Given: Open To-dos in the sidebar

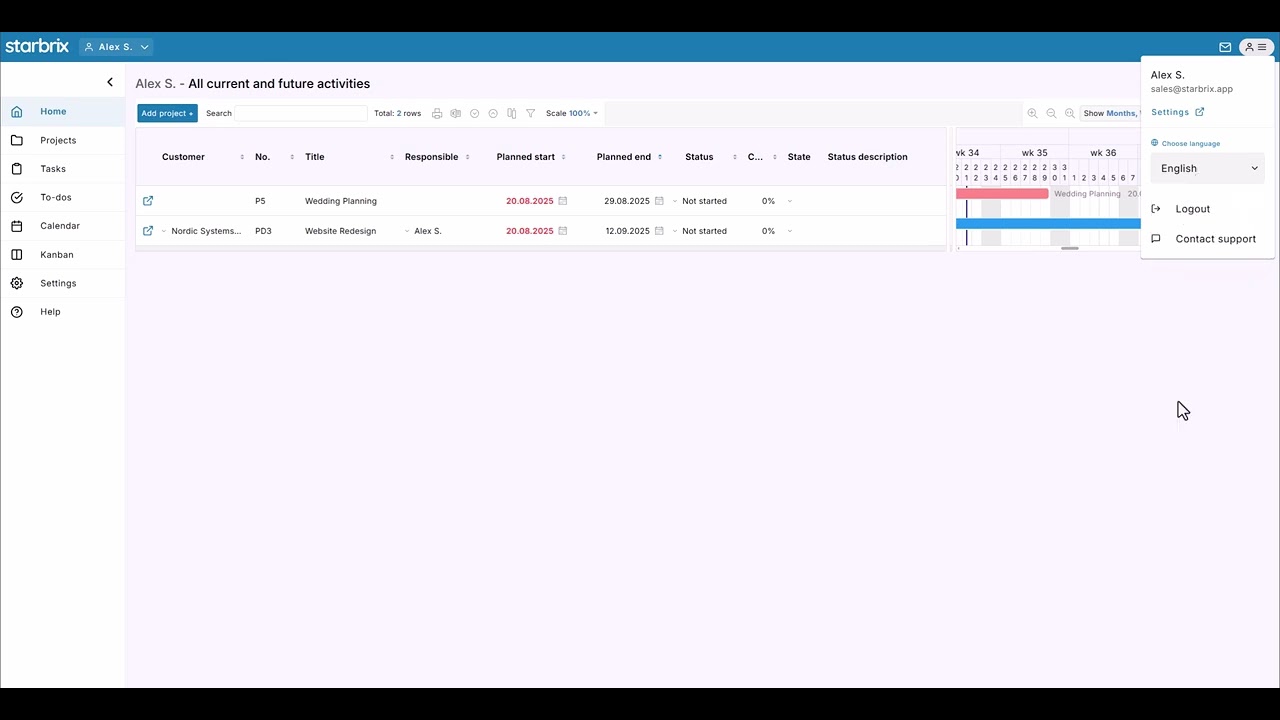Looking at the screenshot, I should tap(63, 197).
